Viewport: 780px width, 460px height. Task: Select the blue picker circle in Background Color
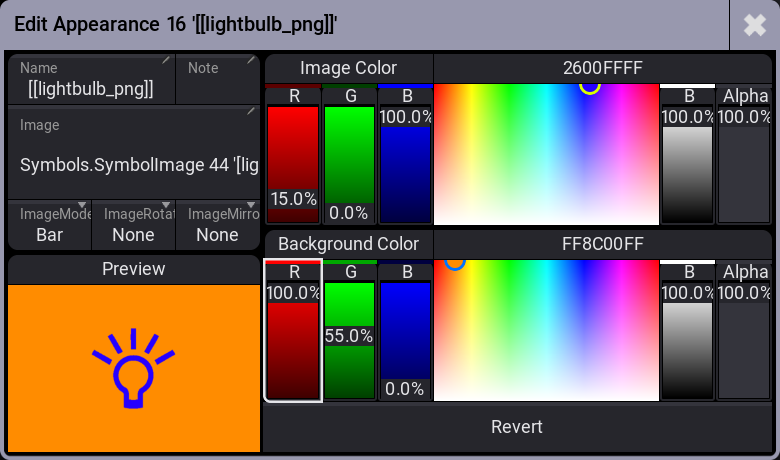click(x=455, y=263)
